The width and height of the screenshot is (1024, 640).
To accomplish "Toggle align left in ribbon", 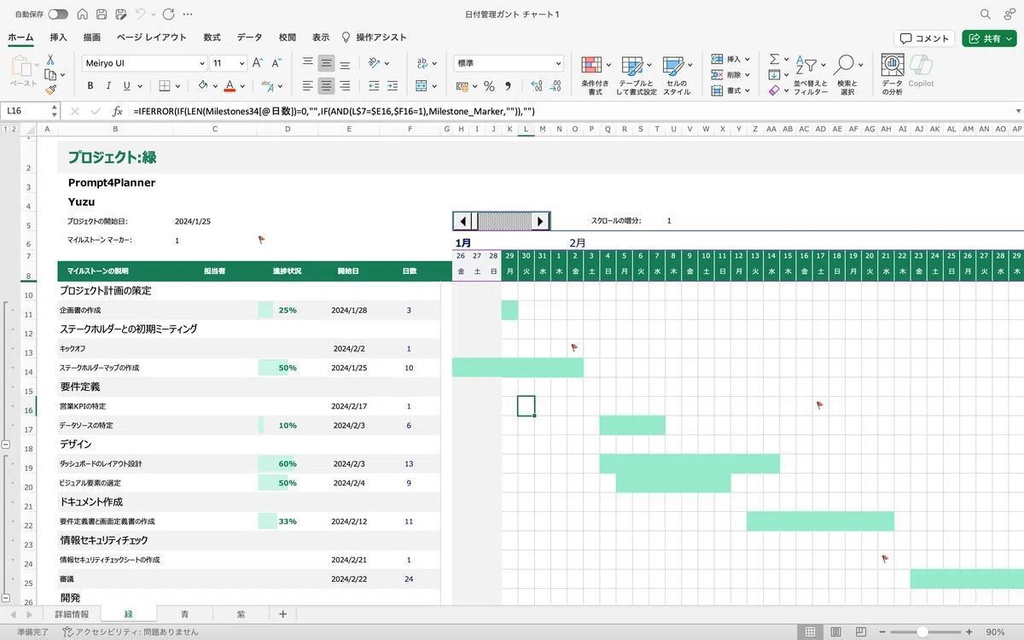I will (x=308, y=86).
